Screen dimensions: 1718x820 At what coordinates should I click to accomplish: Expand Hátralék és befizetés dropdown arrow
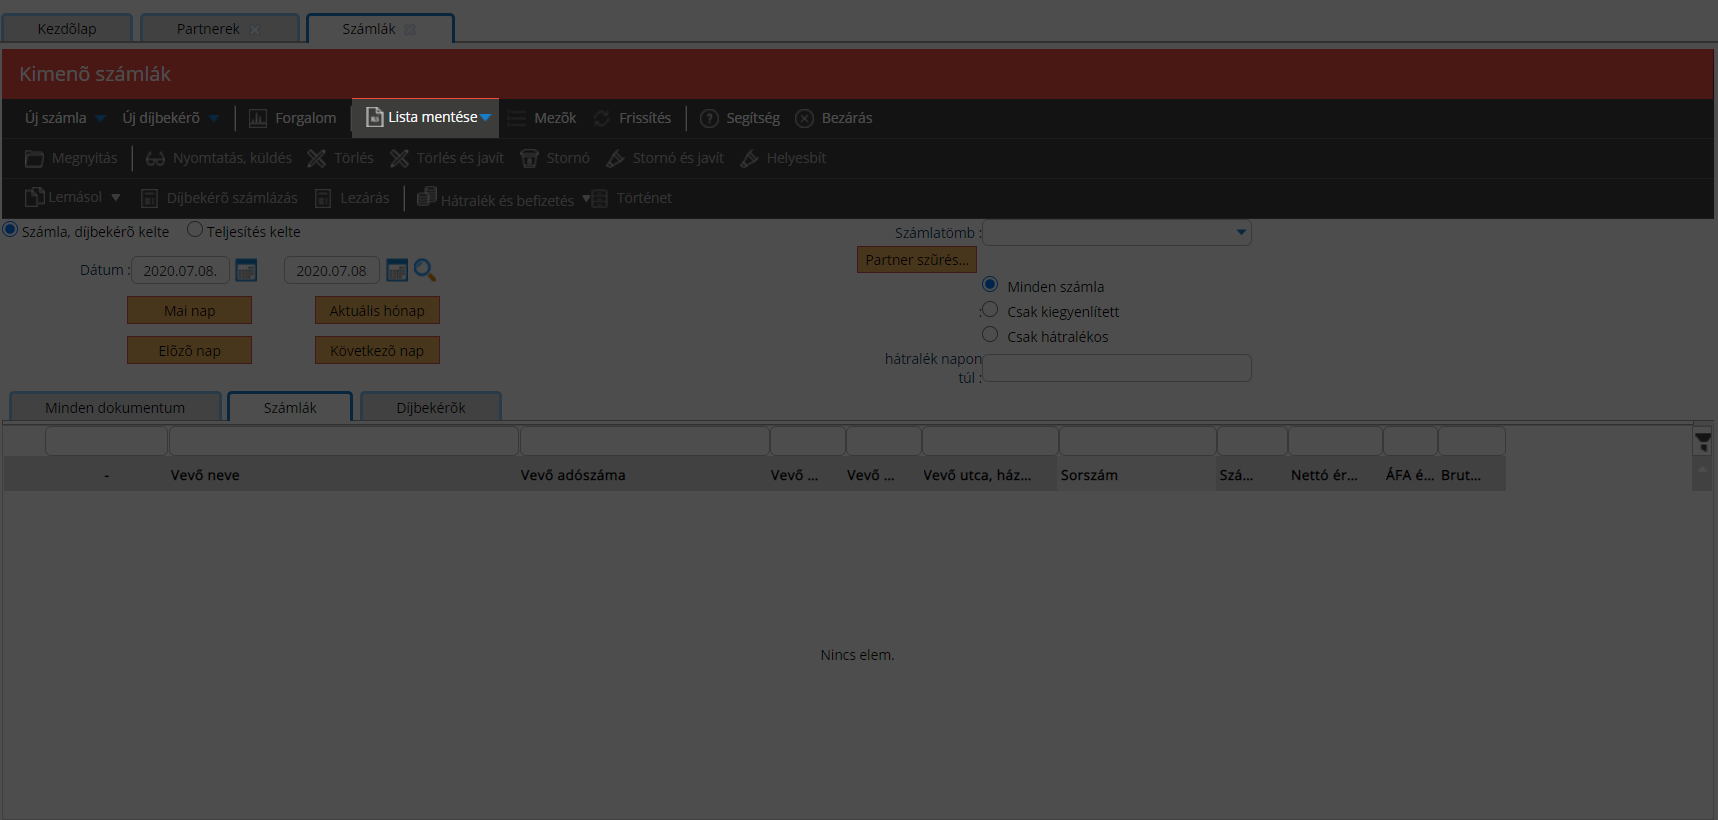click(586, 198)
